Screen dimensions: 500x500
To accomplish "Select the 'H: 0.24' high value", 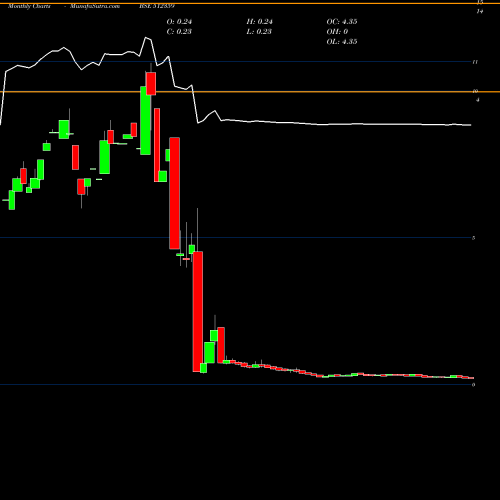I will tap(259, 22).
